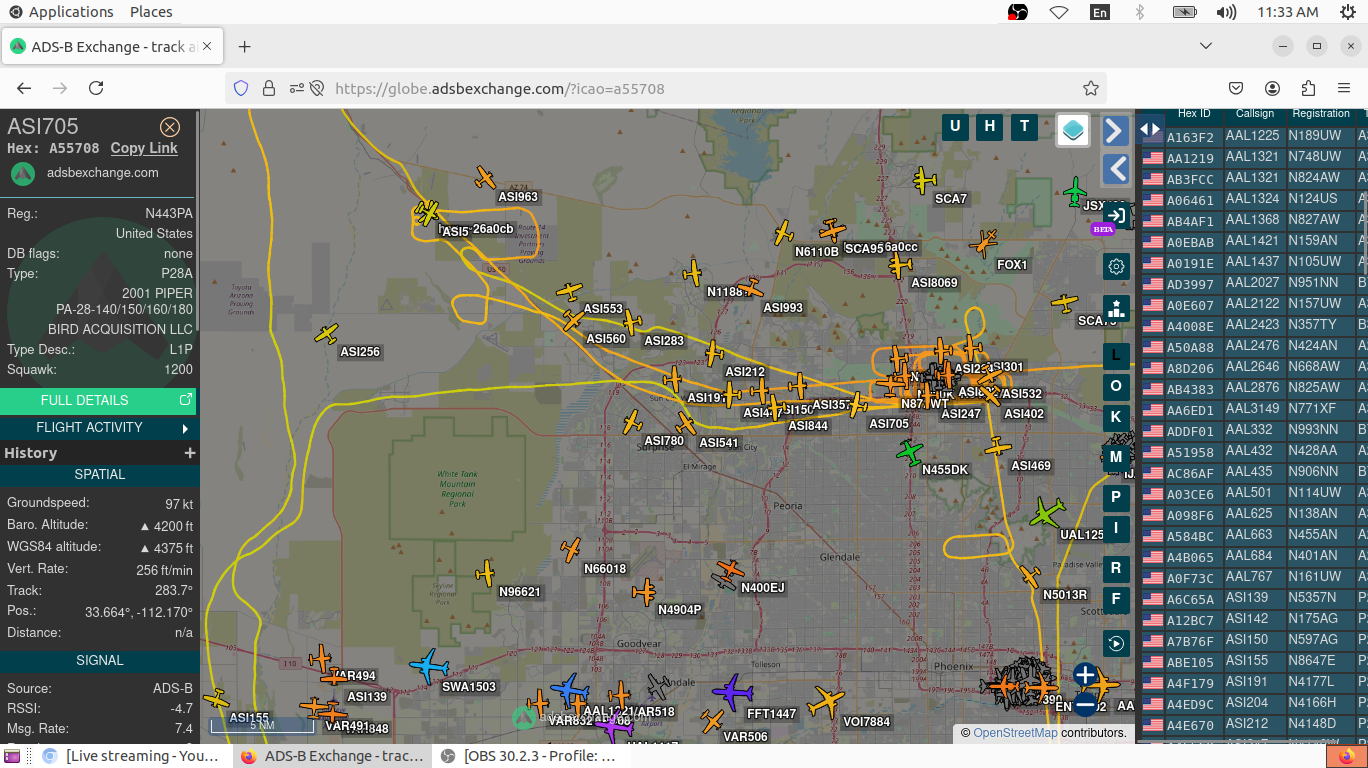Select the N5013R plane icon
This screenshot has height=768, width=1368.
[x=1031, y=577]
